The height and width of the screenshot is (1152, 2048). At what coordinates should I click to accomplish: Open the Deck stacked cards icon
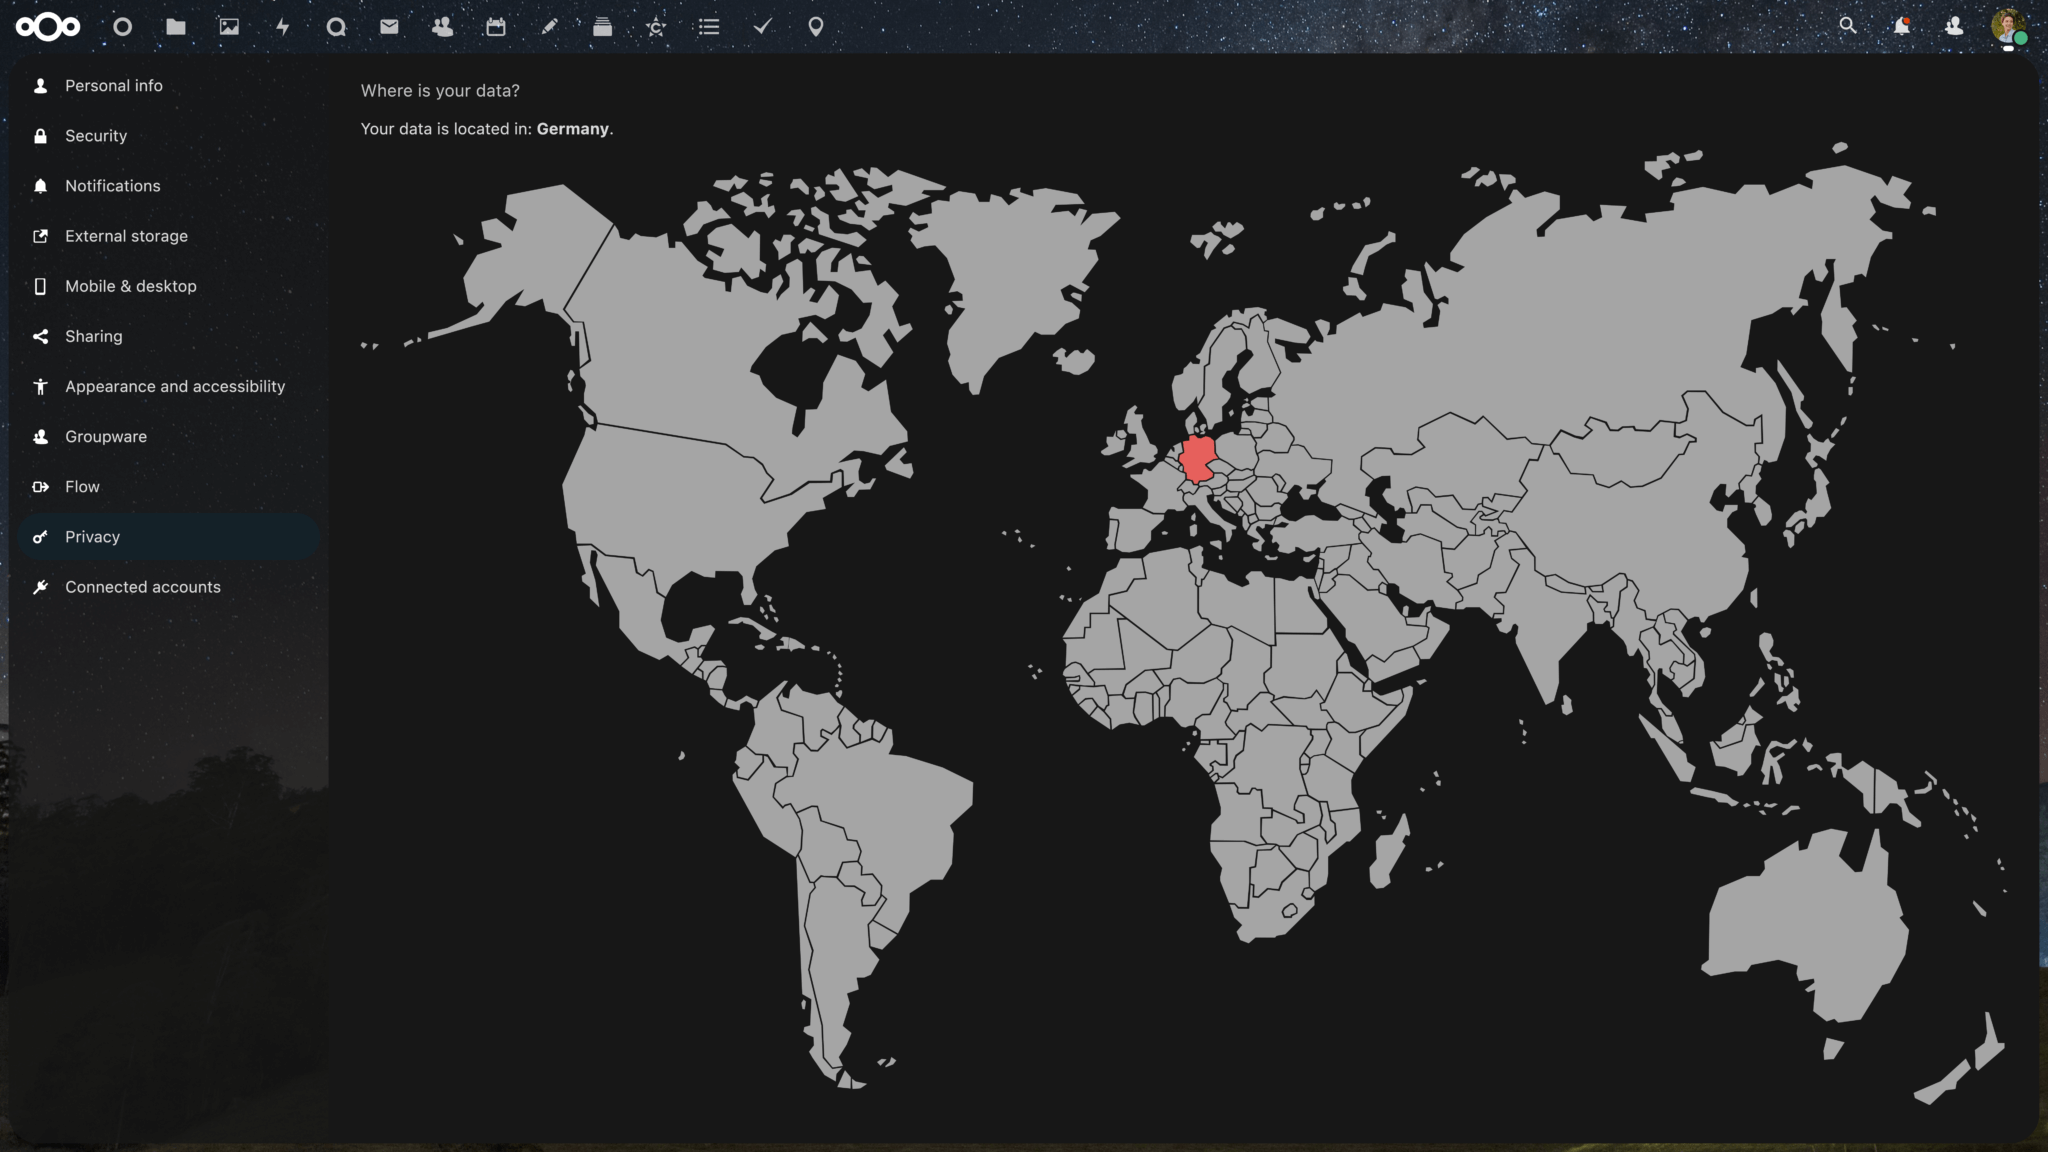tap(602, 27)
